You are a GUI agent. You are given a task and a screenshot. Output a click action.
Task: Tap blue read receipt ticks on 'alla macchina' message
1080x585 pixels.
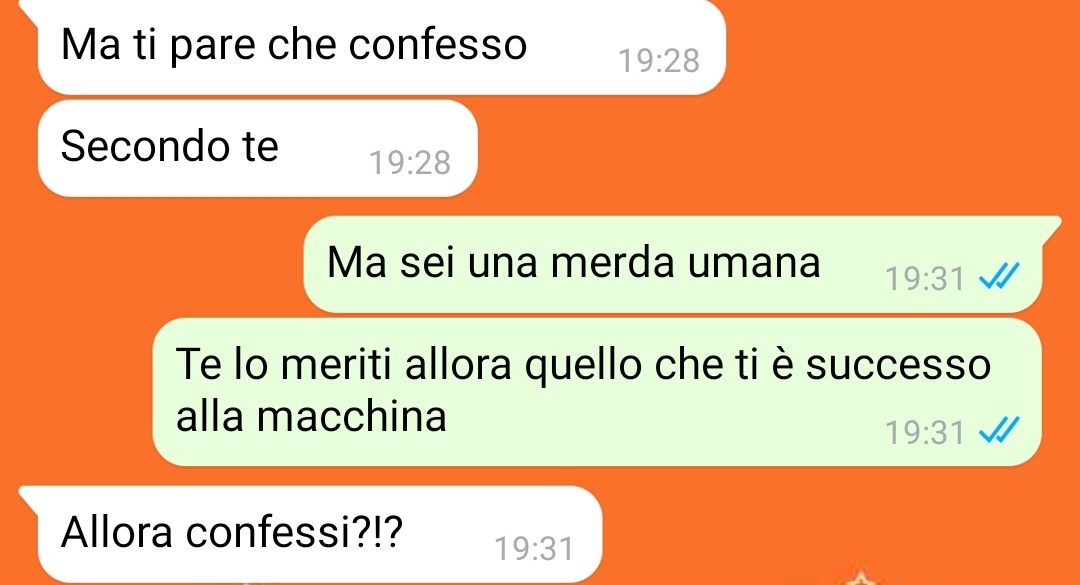click(999, 431)
